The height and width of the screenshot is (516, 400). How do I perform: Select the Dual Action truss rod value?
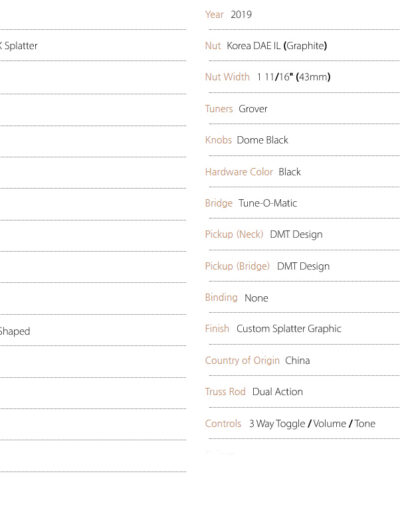277,392
